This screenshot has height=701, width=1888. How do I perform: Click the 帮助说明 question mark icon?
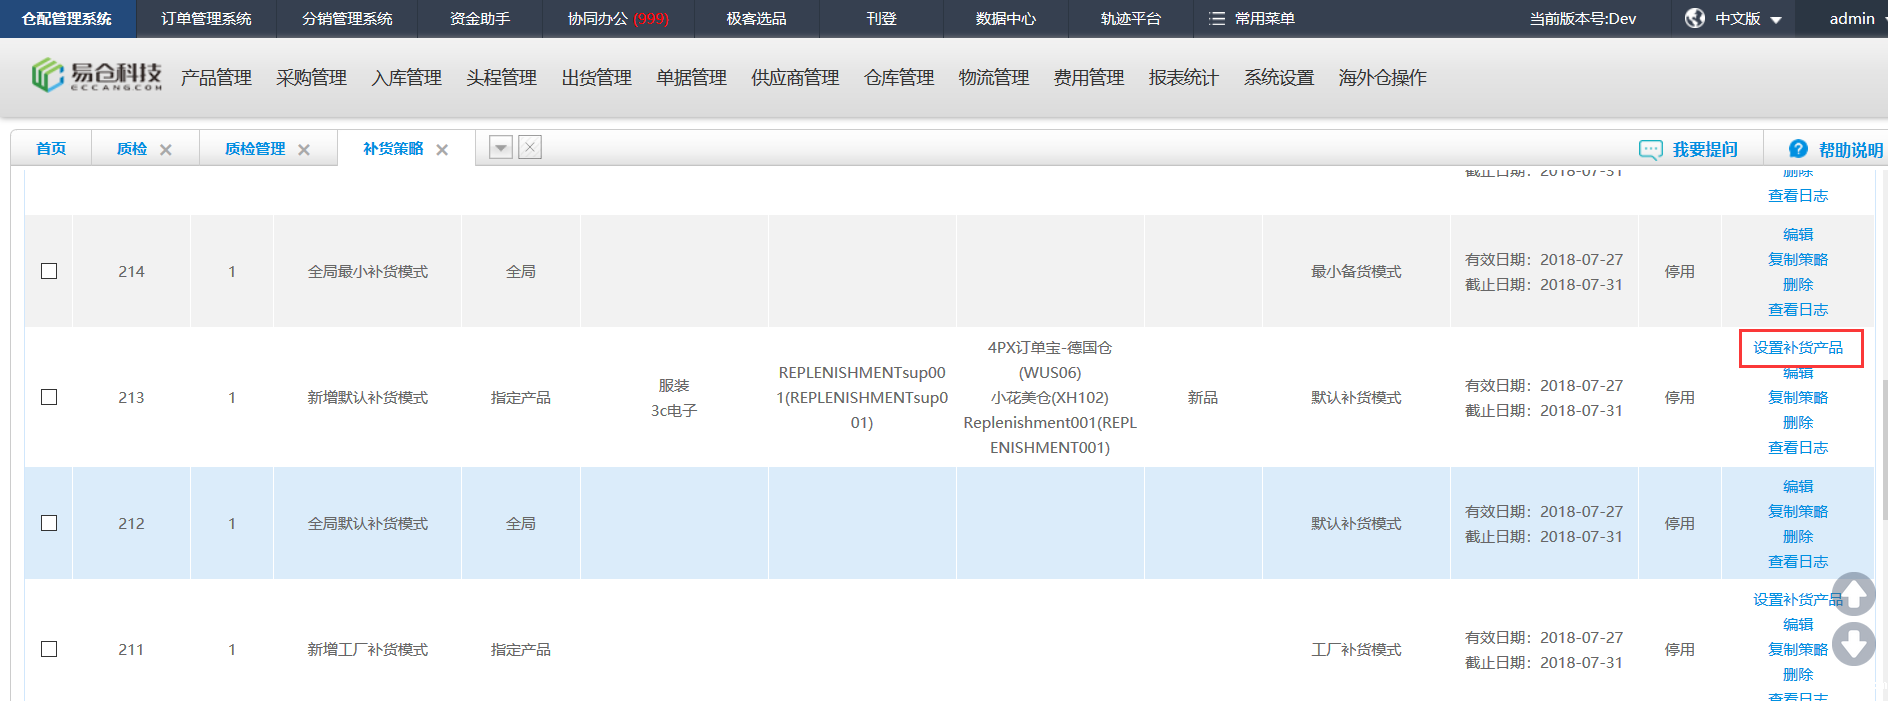coord(1798,149)
